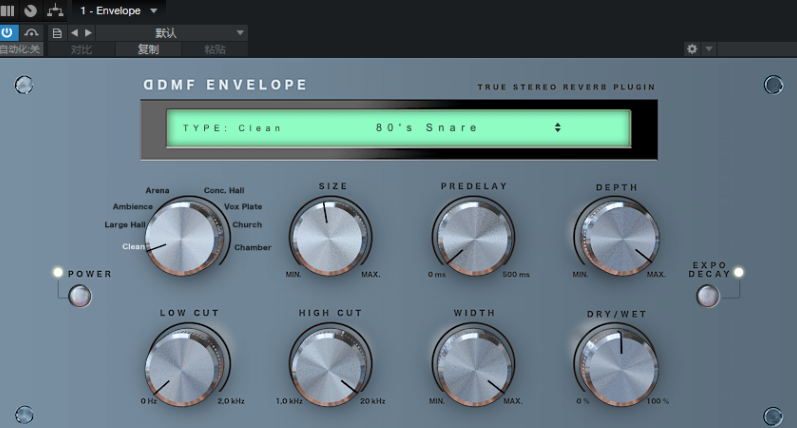Click the routing diagram icon in top bar
The image size is (797, 428).
pyautogui.click(x=55, y=10)
